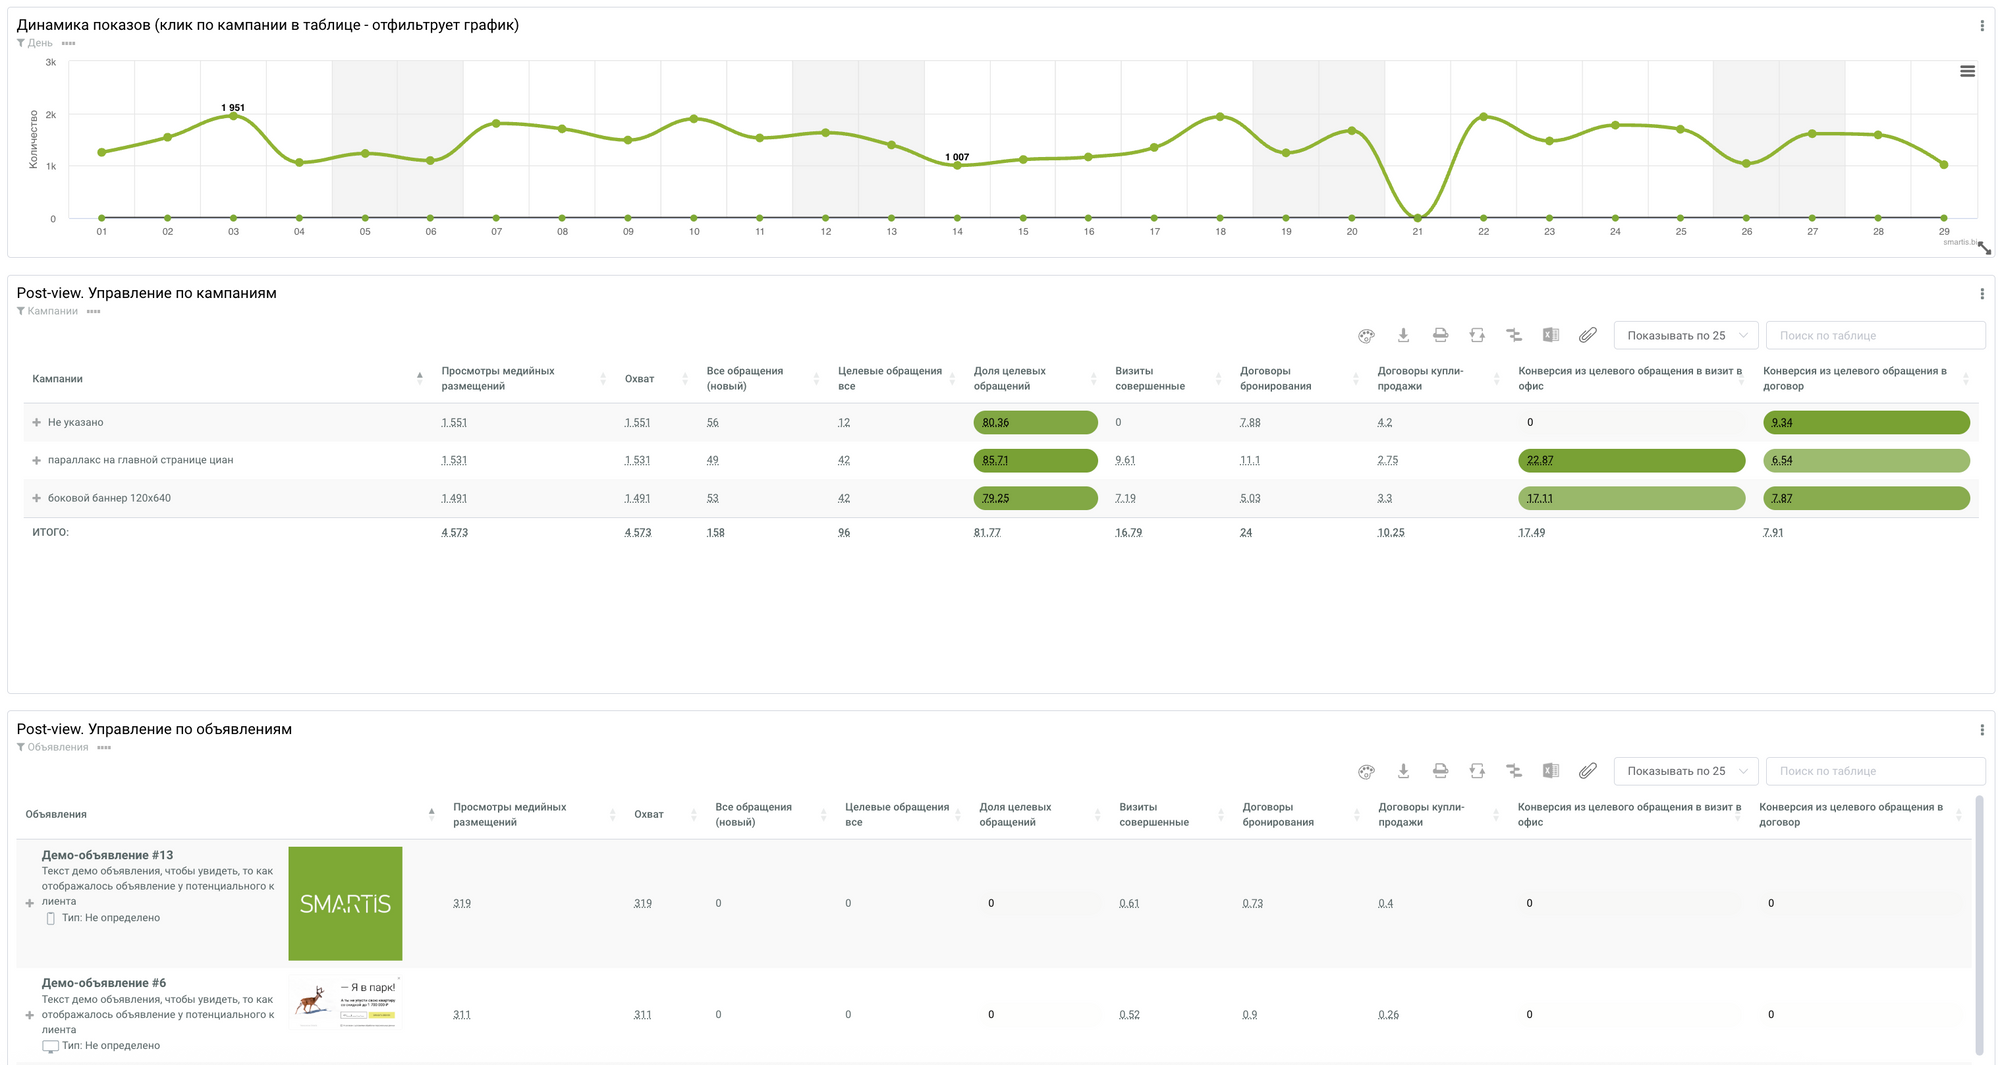This screenshot has width=2000, height=1065.
Task: Click the search field in campaigns table
Action: click(x=1875, y=336)
